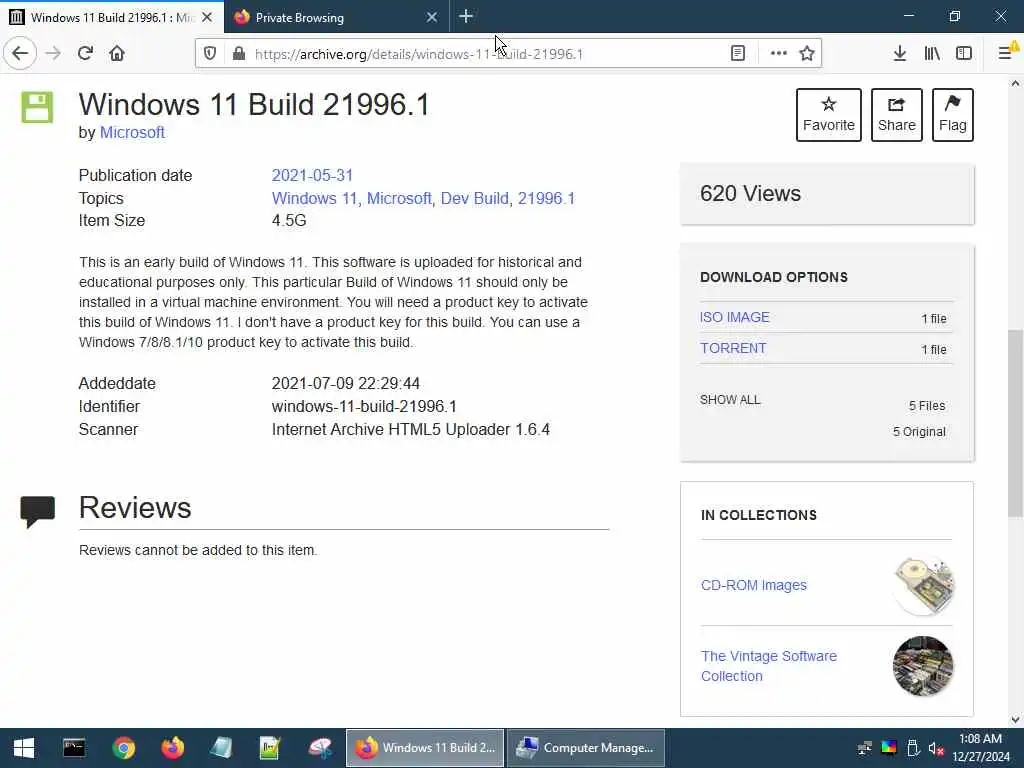Flag this archive item
Viewport: 1024px width, 768px height.
tap(953, 115)
